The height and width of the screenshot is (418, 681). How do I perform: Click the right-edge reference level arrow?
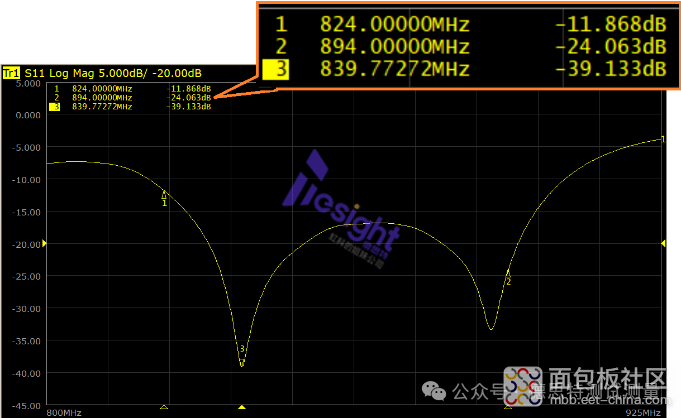[x=663, y=243]
